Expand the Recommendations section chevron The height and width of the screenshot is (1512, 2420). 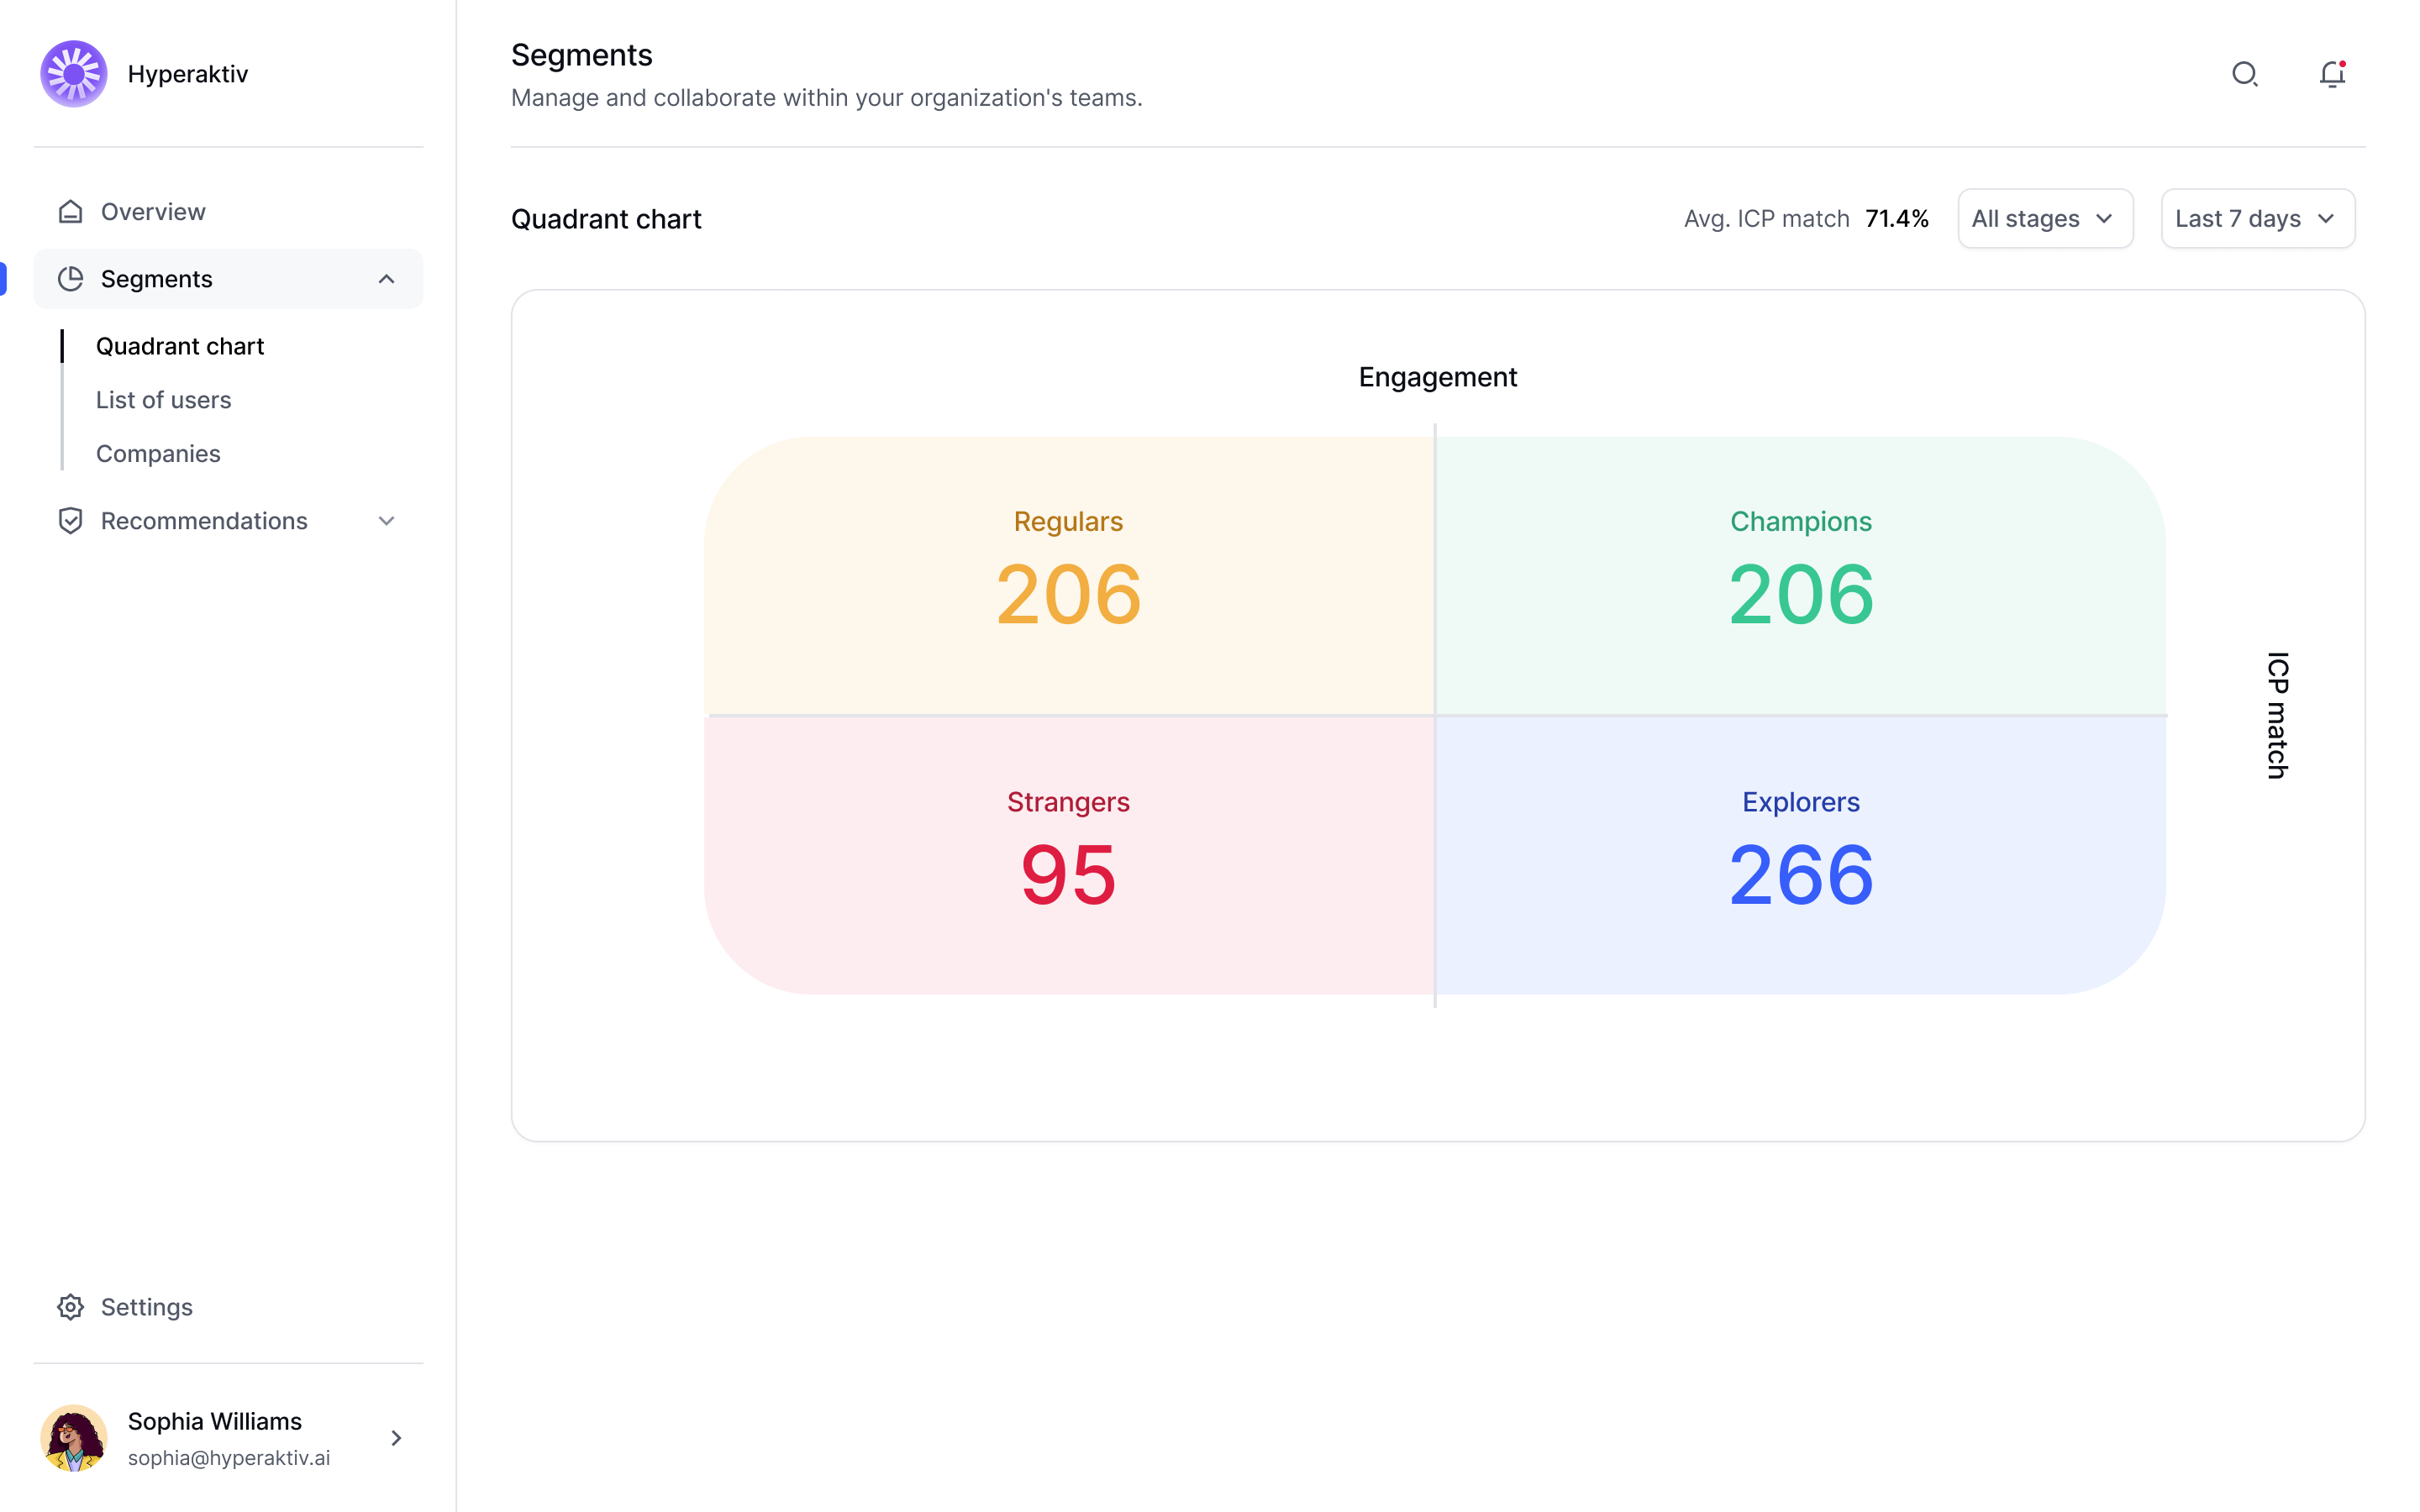pos(386,521)
